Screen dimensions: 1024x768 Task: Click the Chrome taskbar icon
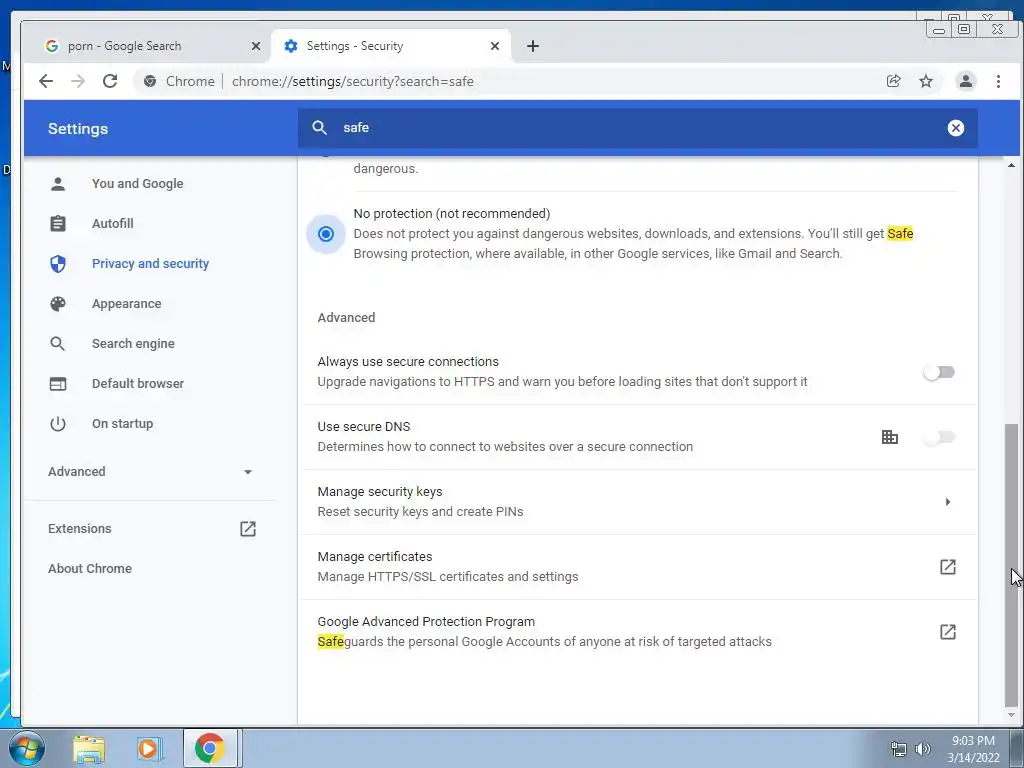click(210, 748)
